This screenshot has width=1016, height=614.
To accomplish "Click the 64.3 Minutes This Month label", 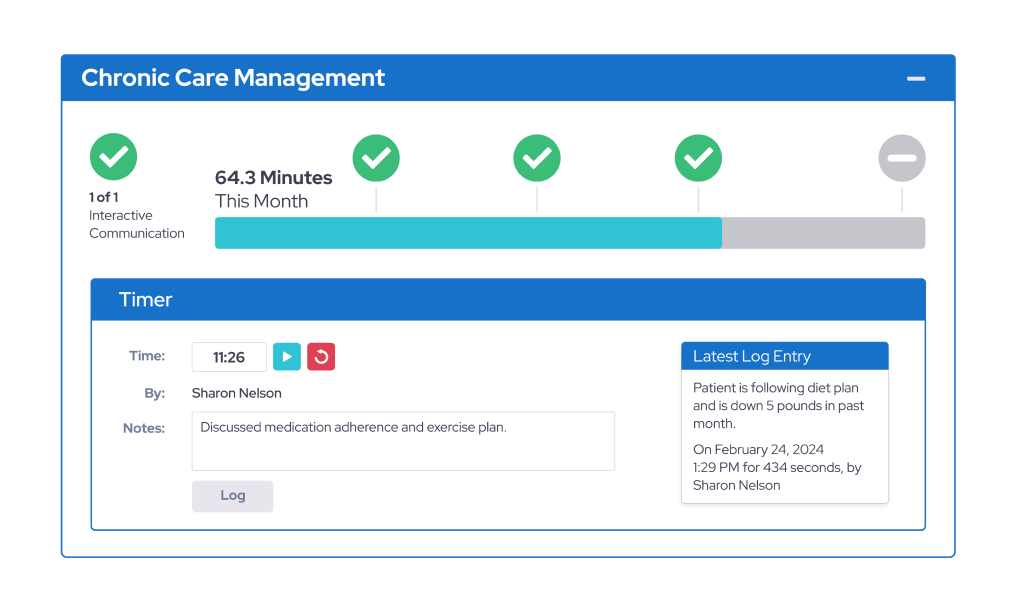I will [x=273, y=189].
